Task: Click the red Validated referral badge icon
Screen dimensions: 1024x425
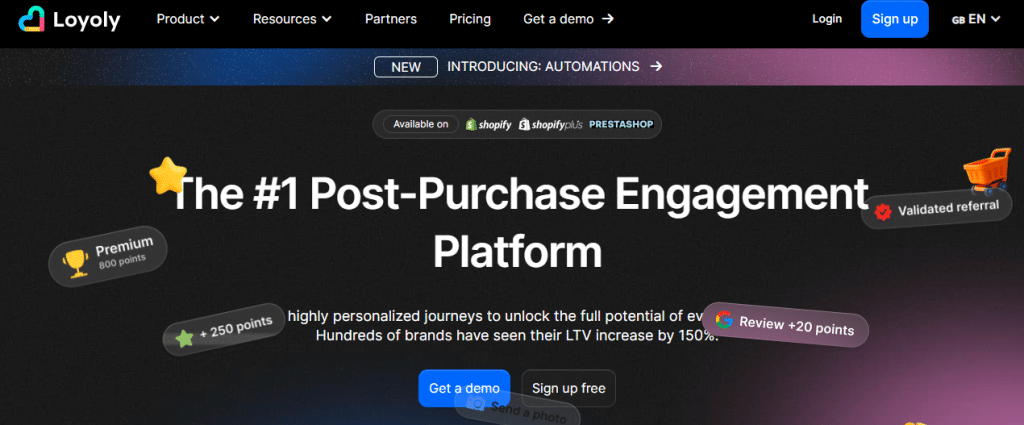Action: click(882, 211)
